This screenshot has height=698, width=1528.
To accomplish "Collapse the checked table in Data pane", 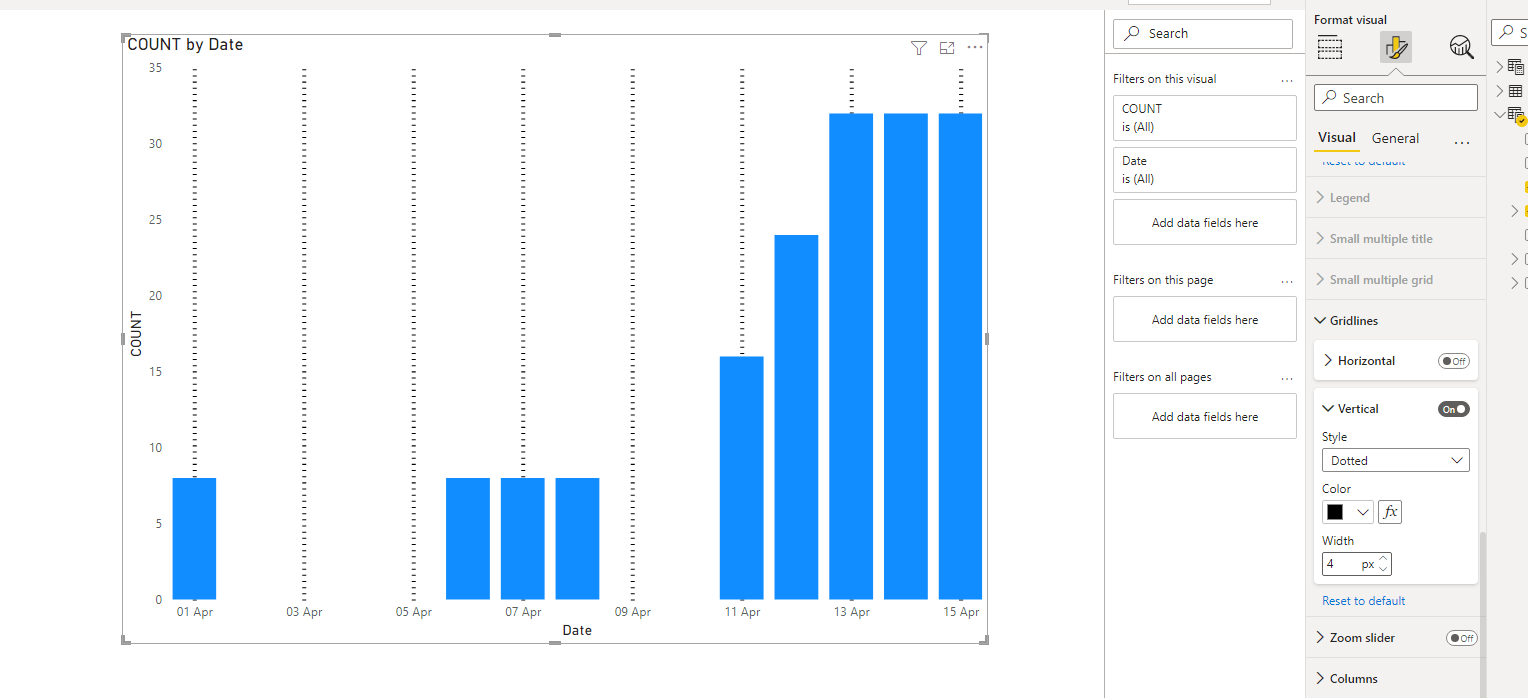I will click(1500, 115).
